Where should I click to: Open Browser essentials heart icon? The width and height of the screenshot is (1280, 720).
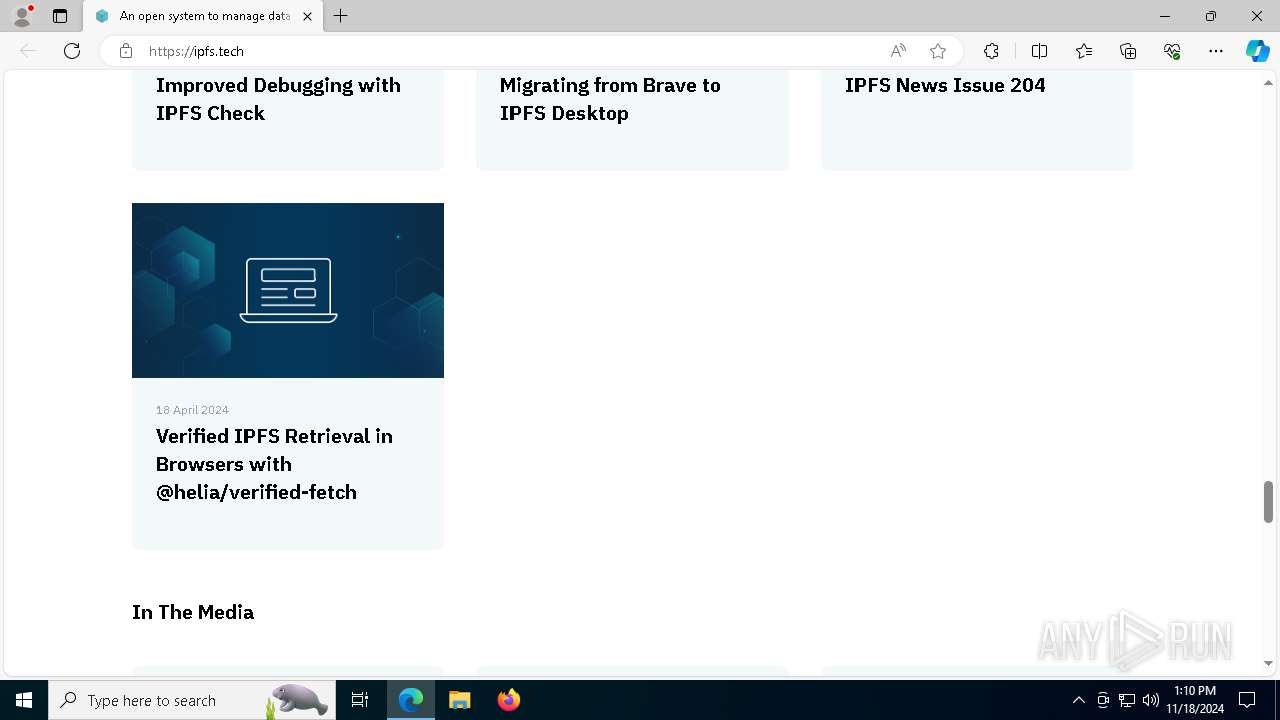1172,51
